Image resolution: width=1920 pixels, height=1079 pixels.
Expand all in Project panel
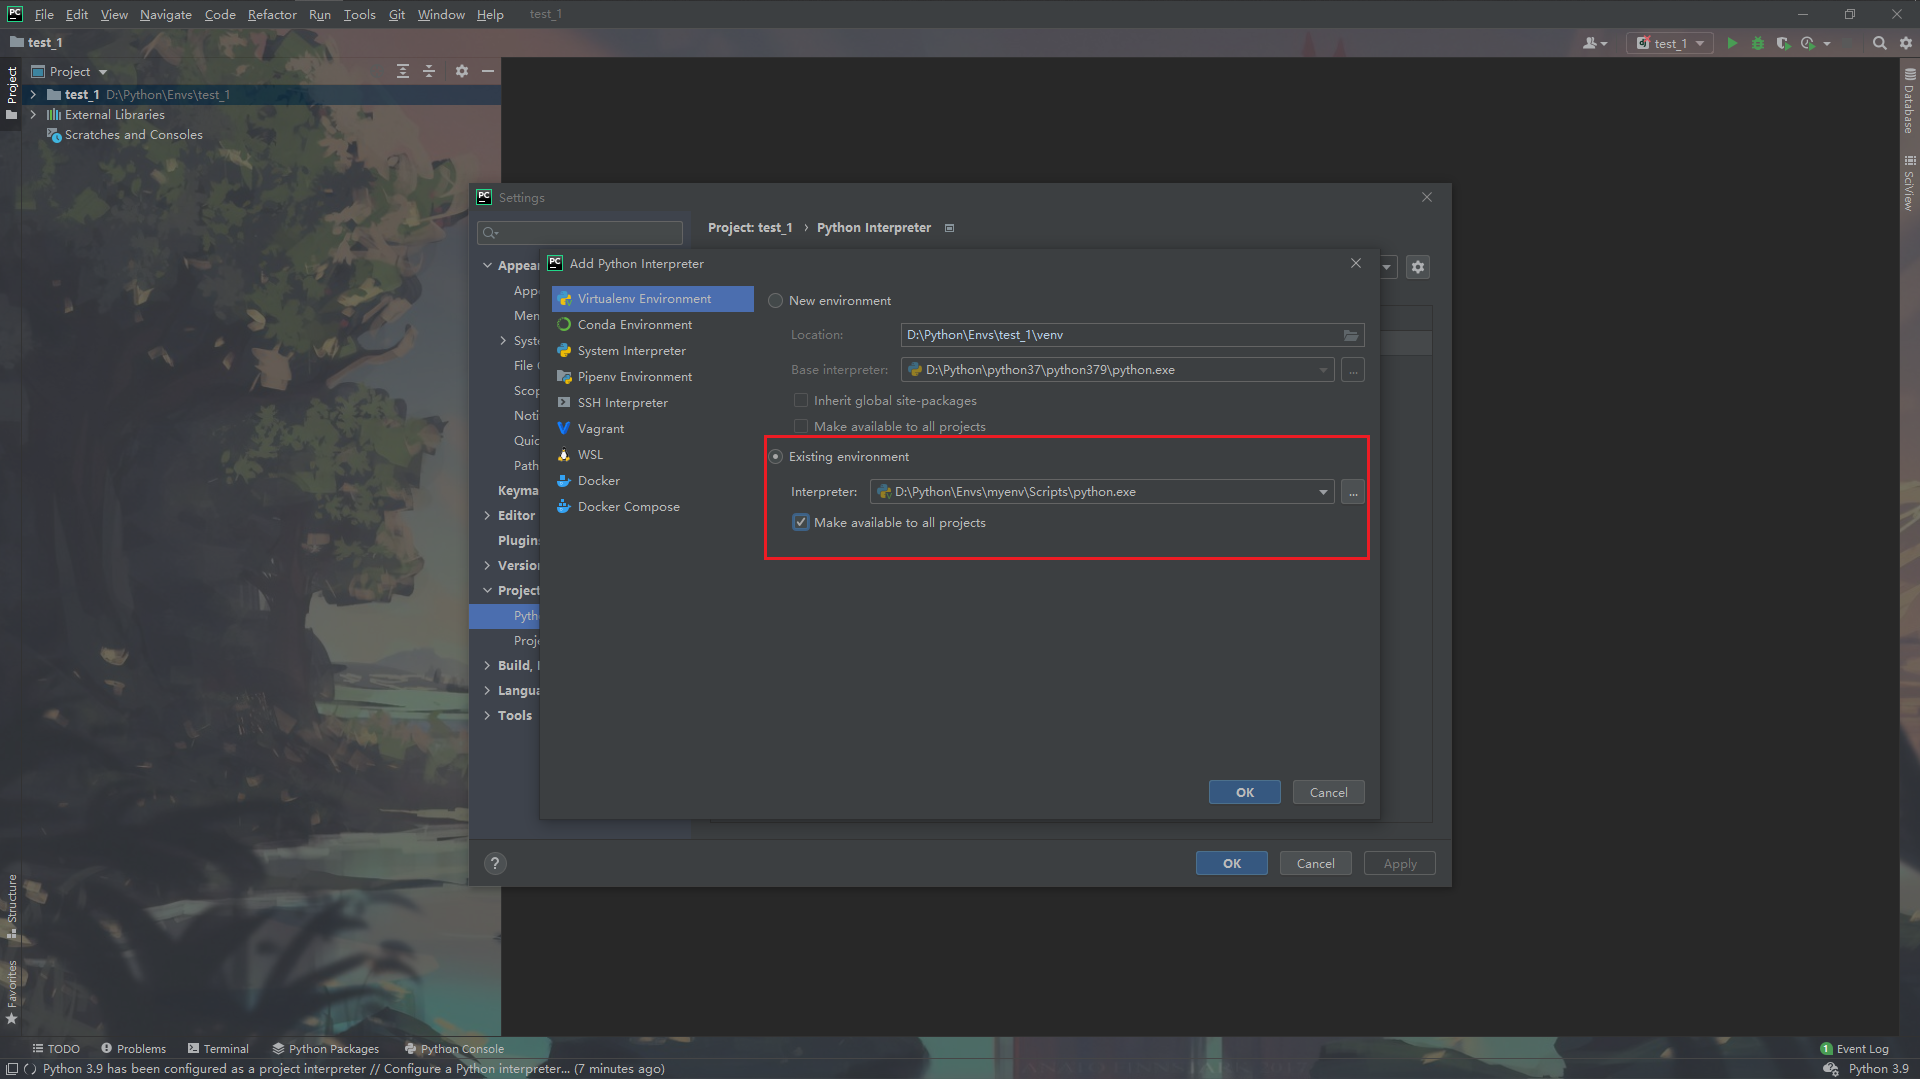[403, 71]
